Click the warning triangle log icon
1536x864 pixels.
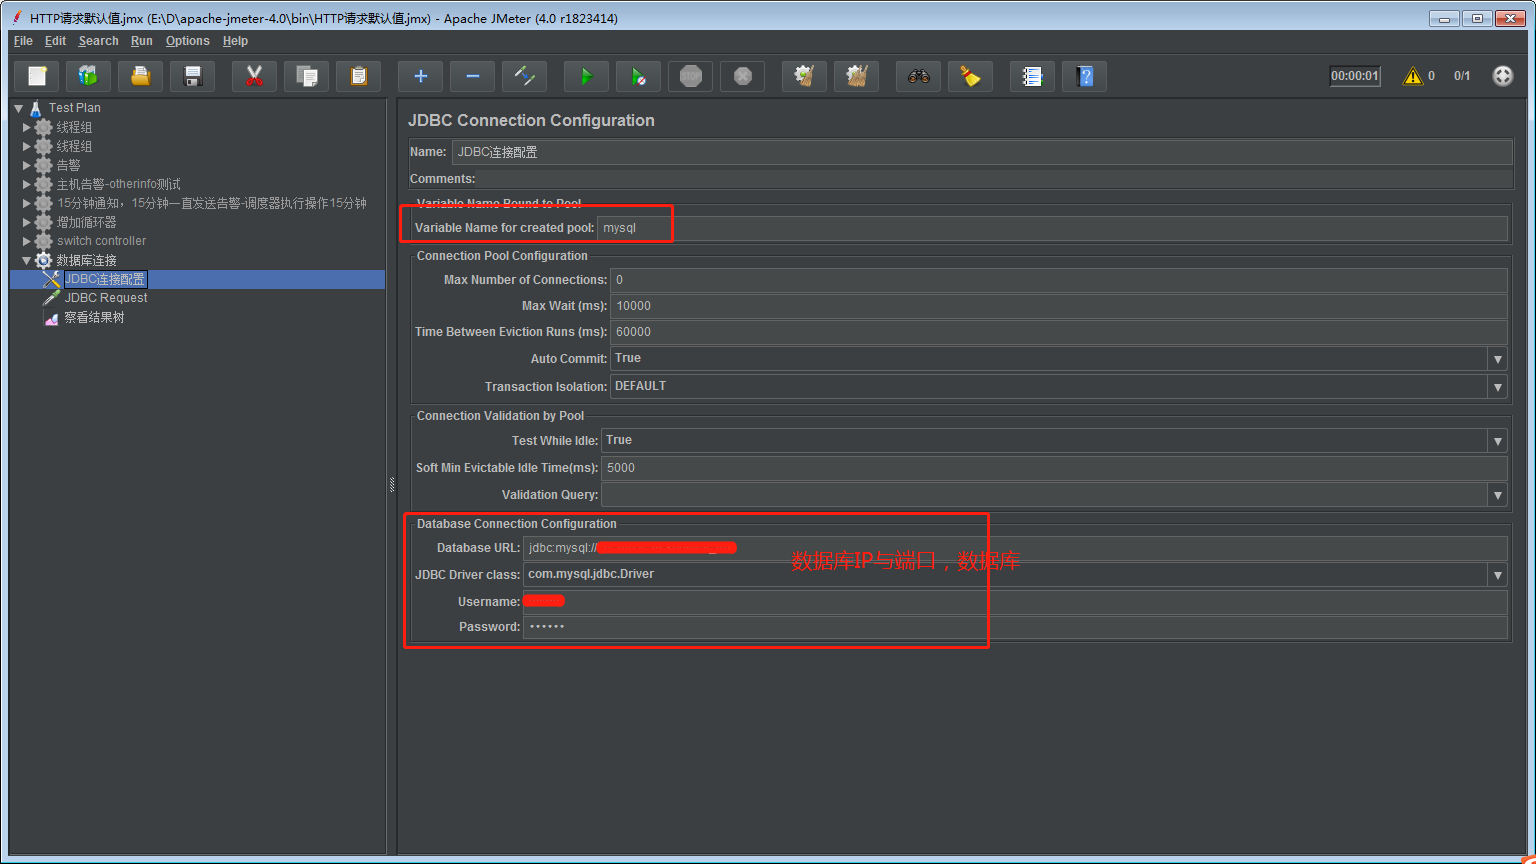pyautogui.click(x=1412, y=76)
